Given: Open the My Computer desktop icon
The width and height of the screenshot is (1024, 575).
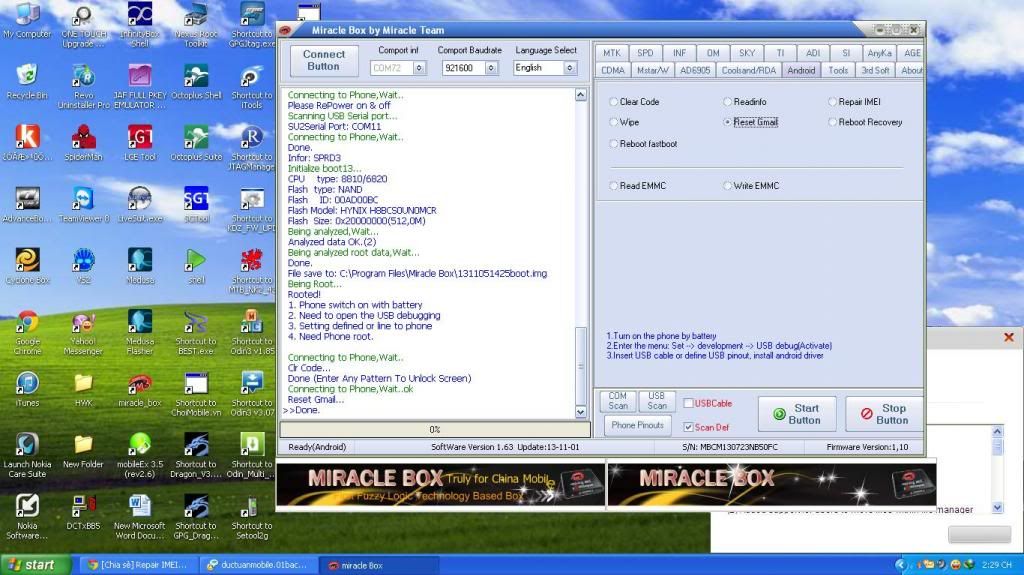Looking at the screenshot, I should pyautogui.click(x=27, y=20).
